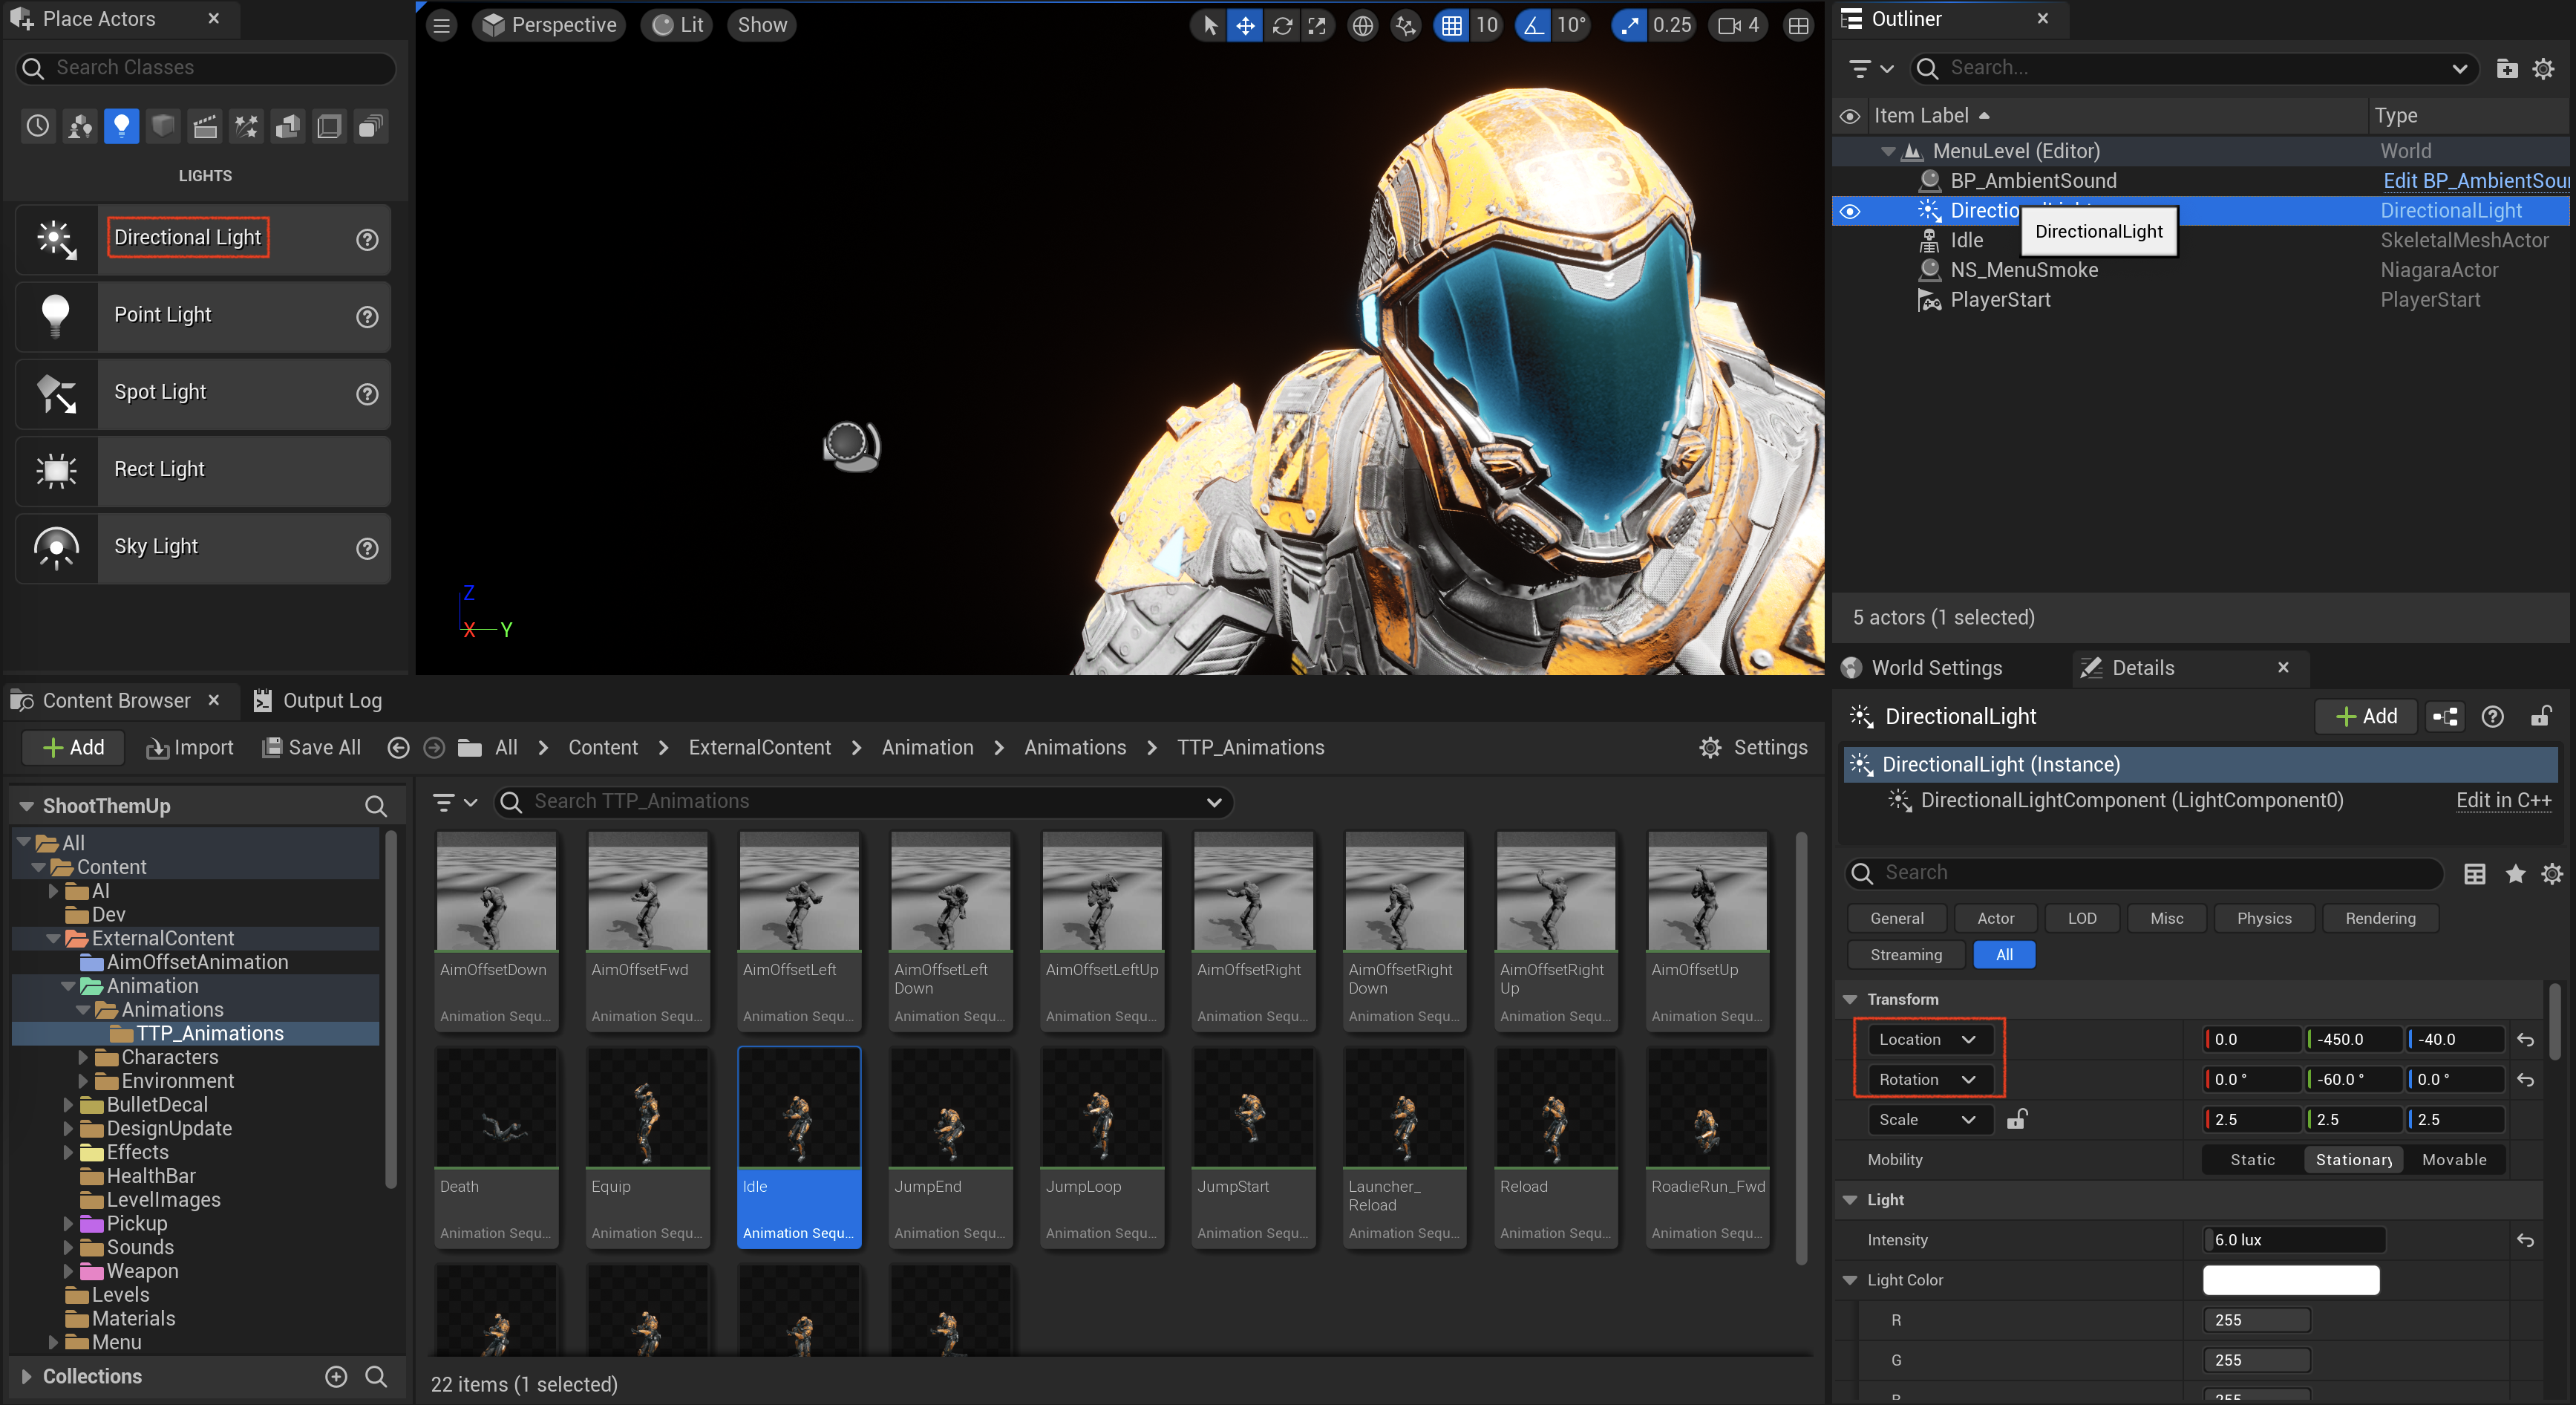Toggle the Scale lock ratio icon
Viewport: 2576px width, 1405px height.
(2016, 1119)
